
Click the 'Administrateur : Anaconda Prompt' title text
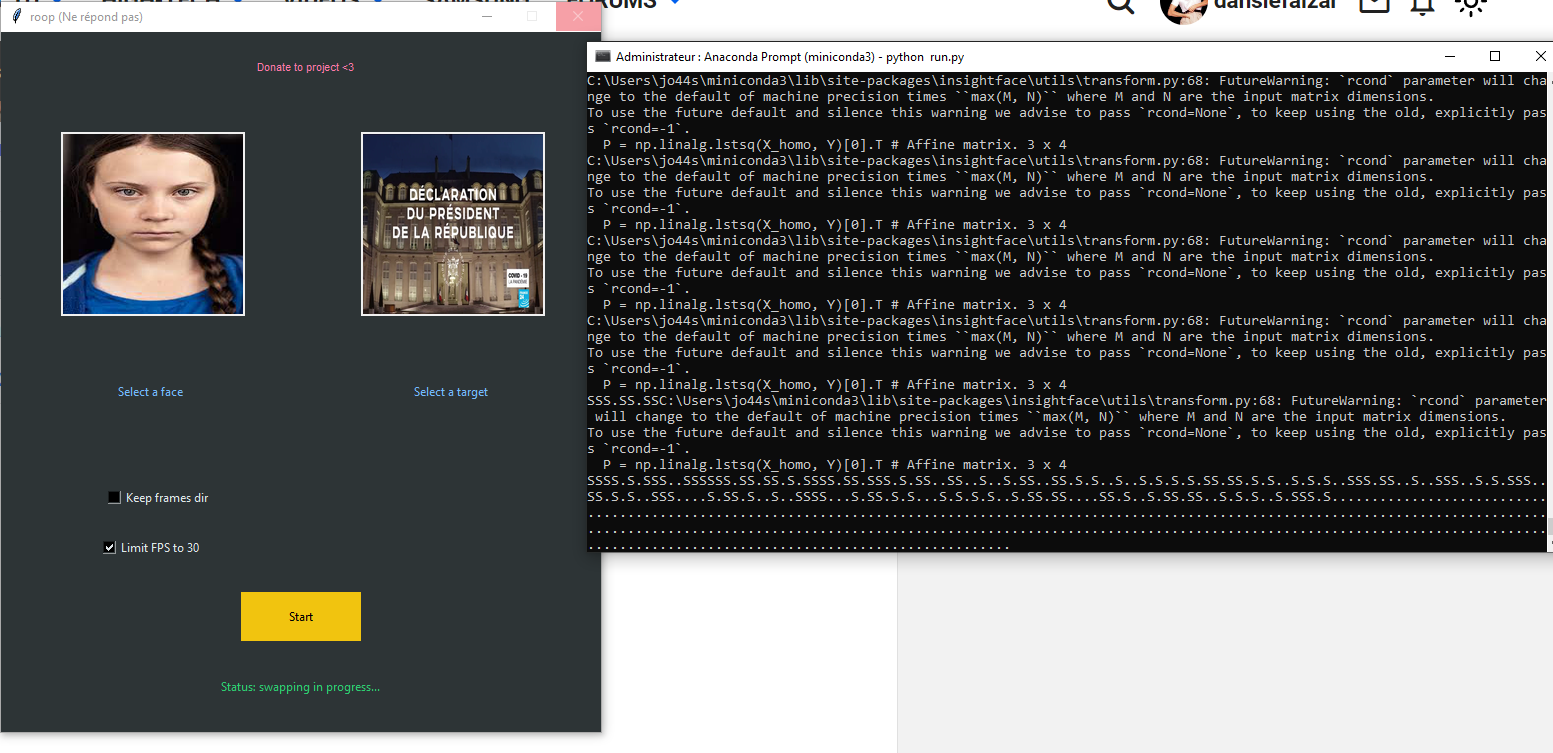pos(790,57)
